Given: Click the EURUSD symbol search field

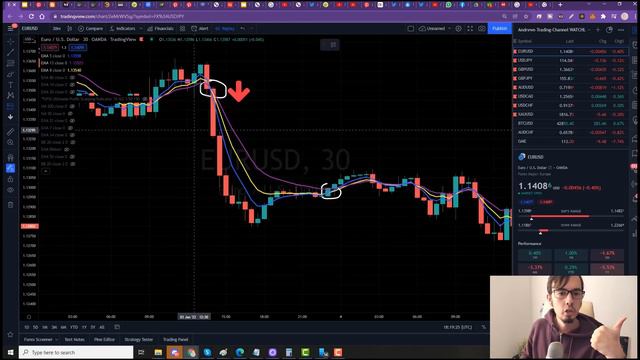Looking at the screenshot, I should (x=31, y=29).
